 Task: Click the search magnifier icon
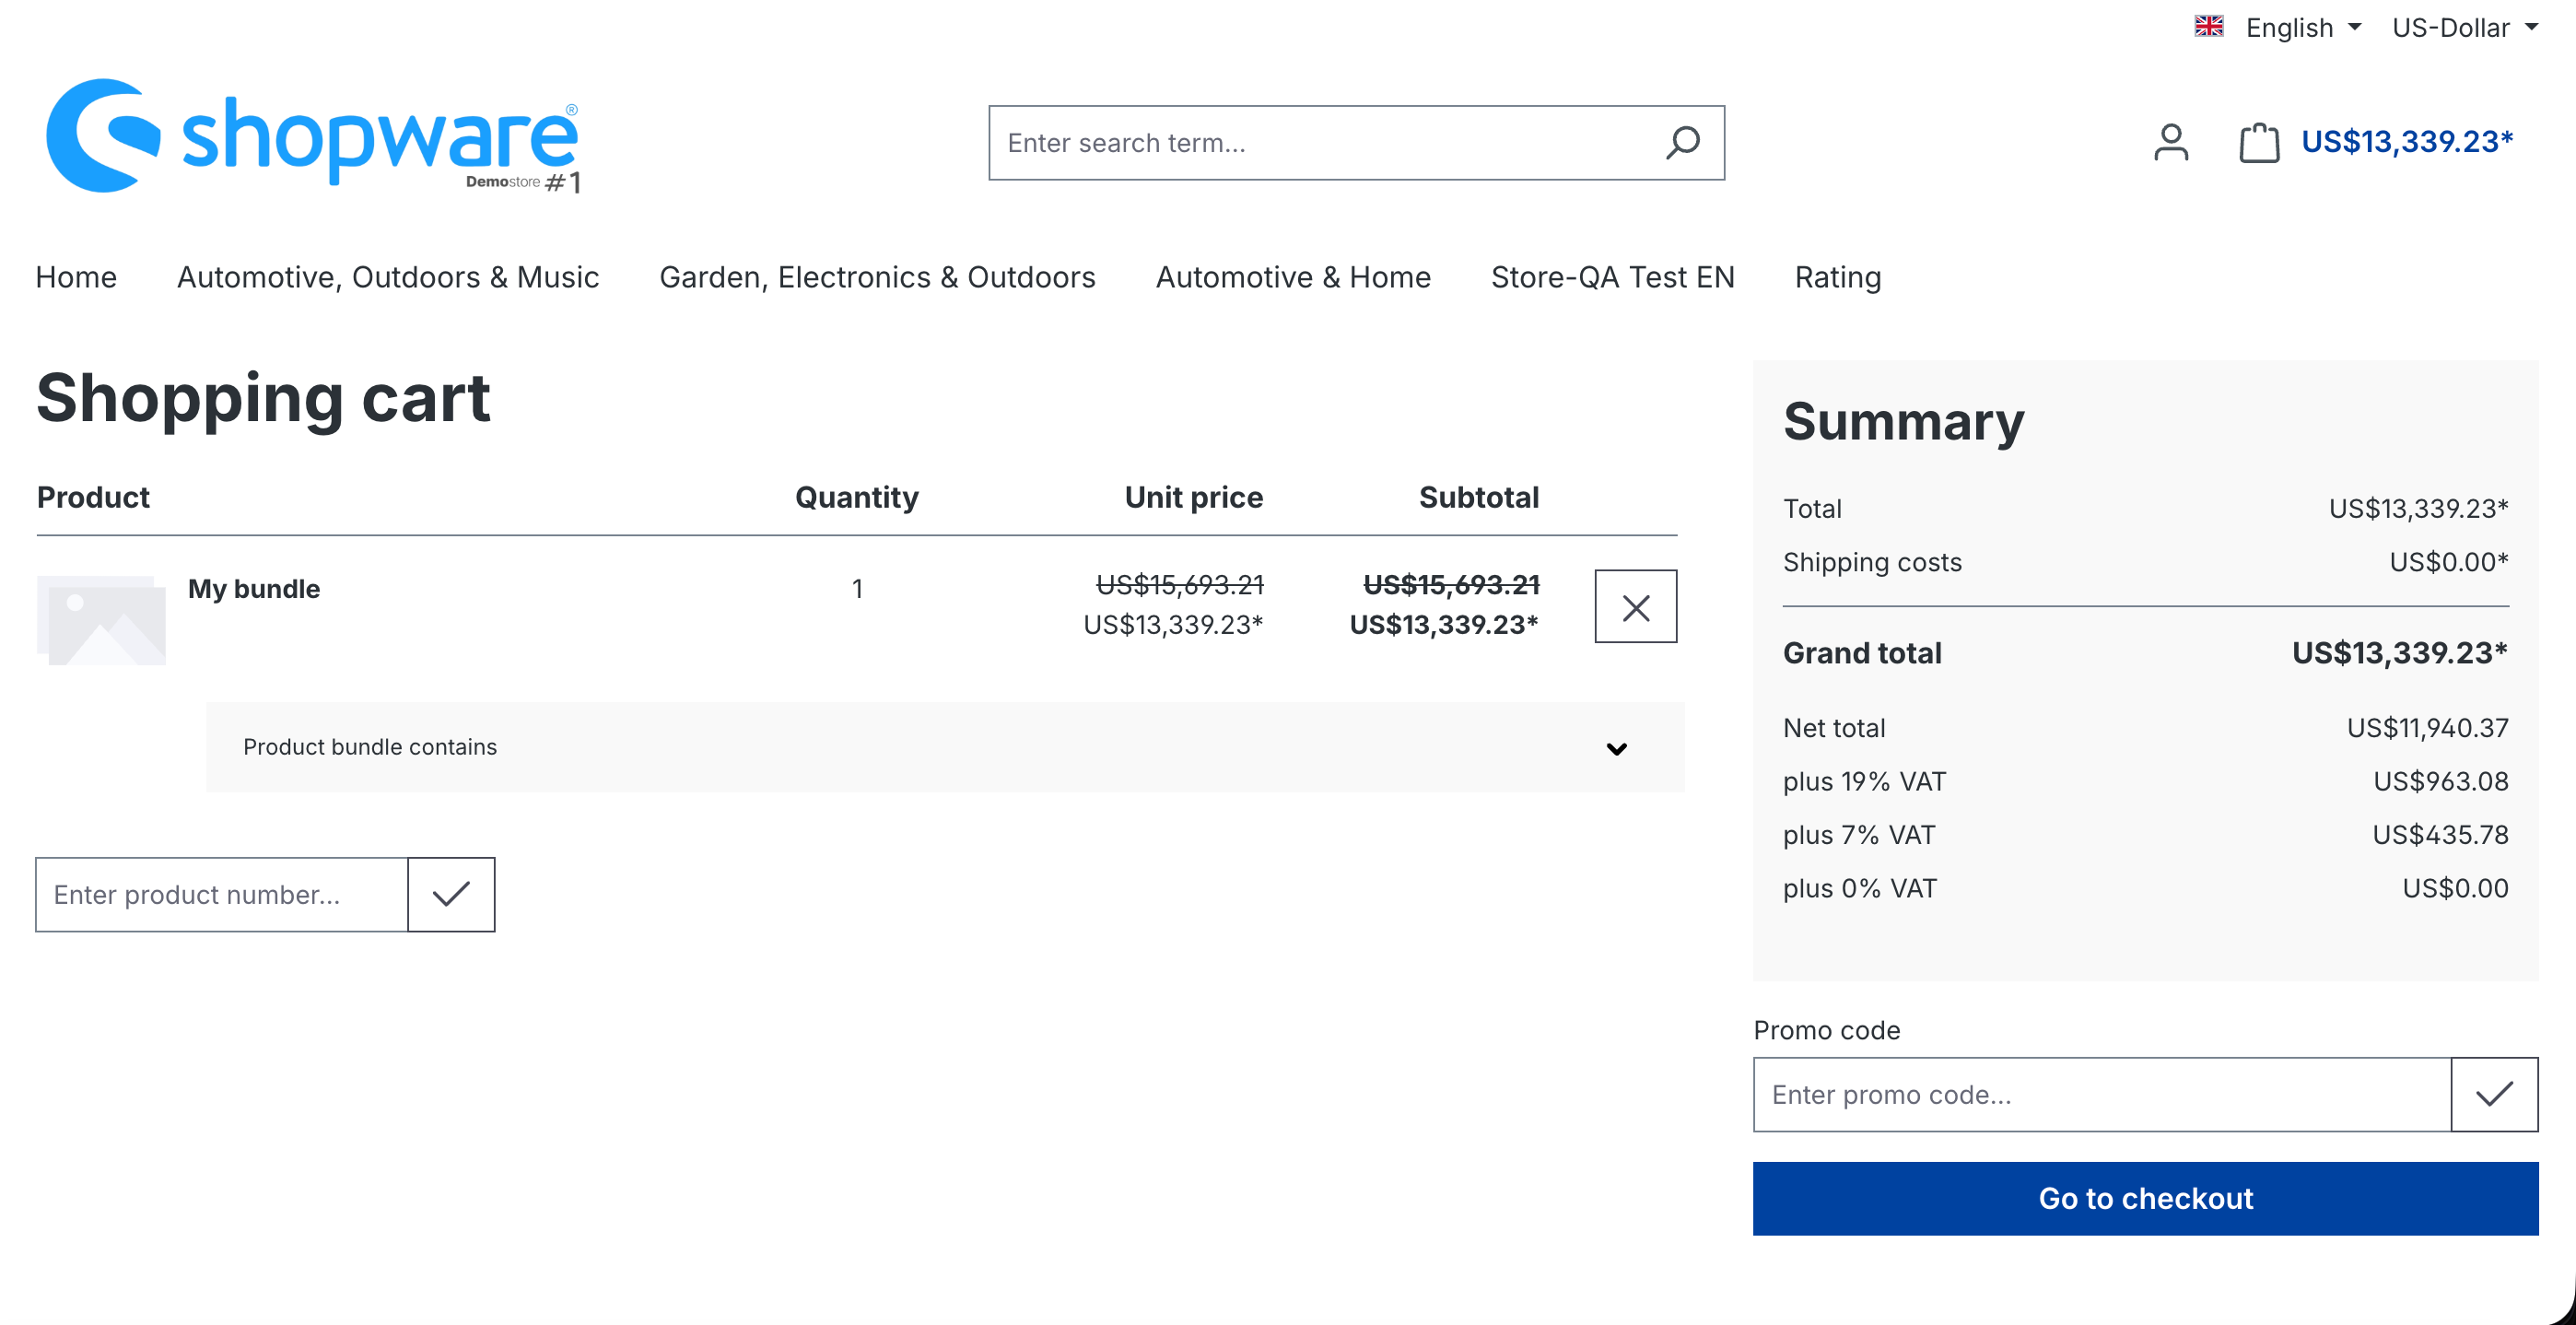(1683, 142)
